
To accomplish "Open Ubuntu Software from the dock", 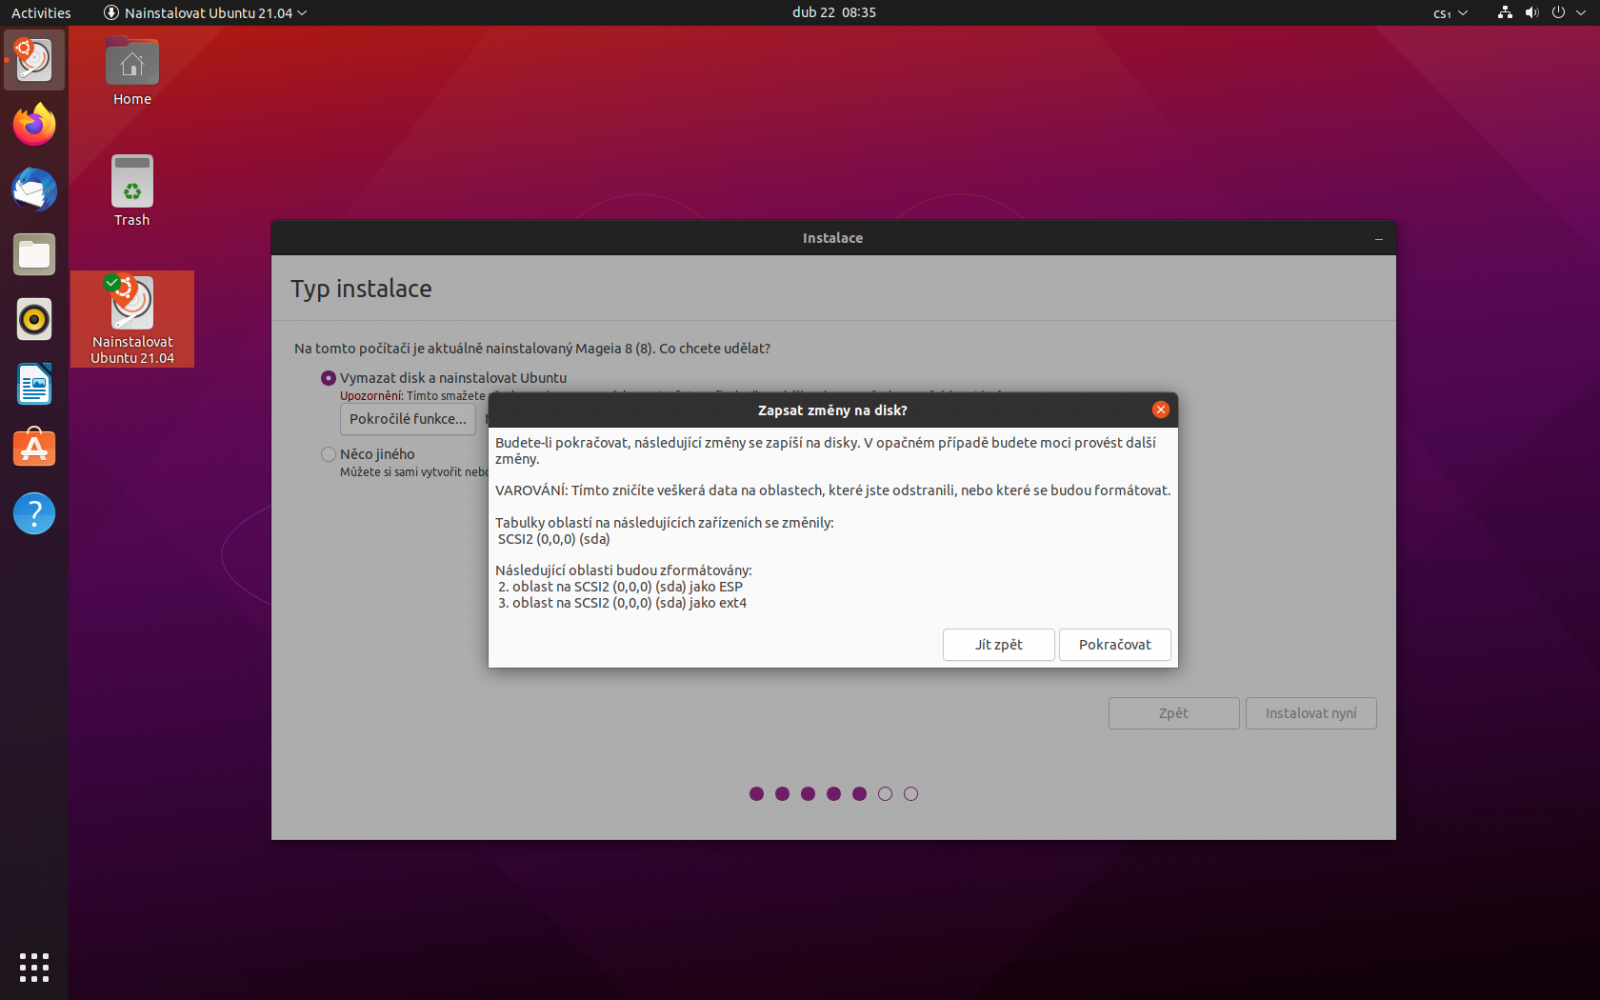I will pos(33,448).
